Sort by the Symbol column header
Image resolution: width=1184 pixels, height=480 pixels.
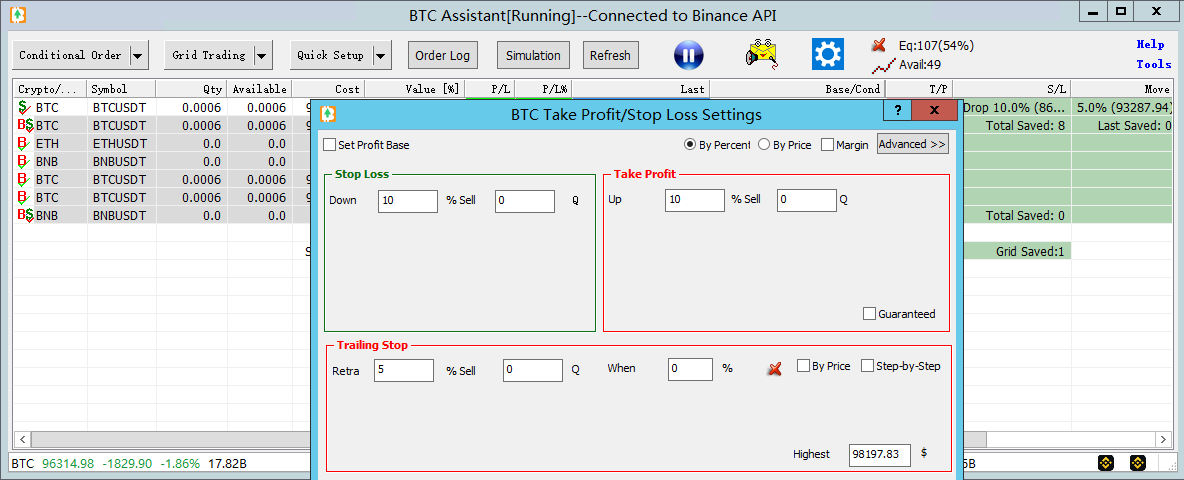tap(121, 89)
